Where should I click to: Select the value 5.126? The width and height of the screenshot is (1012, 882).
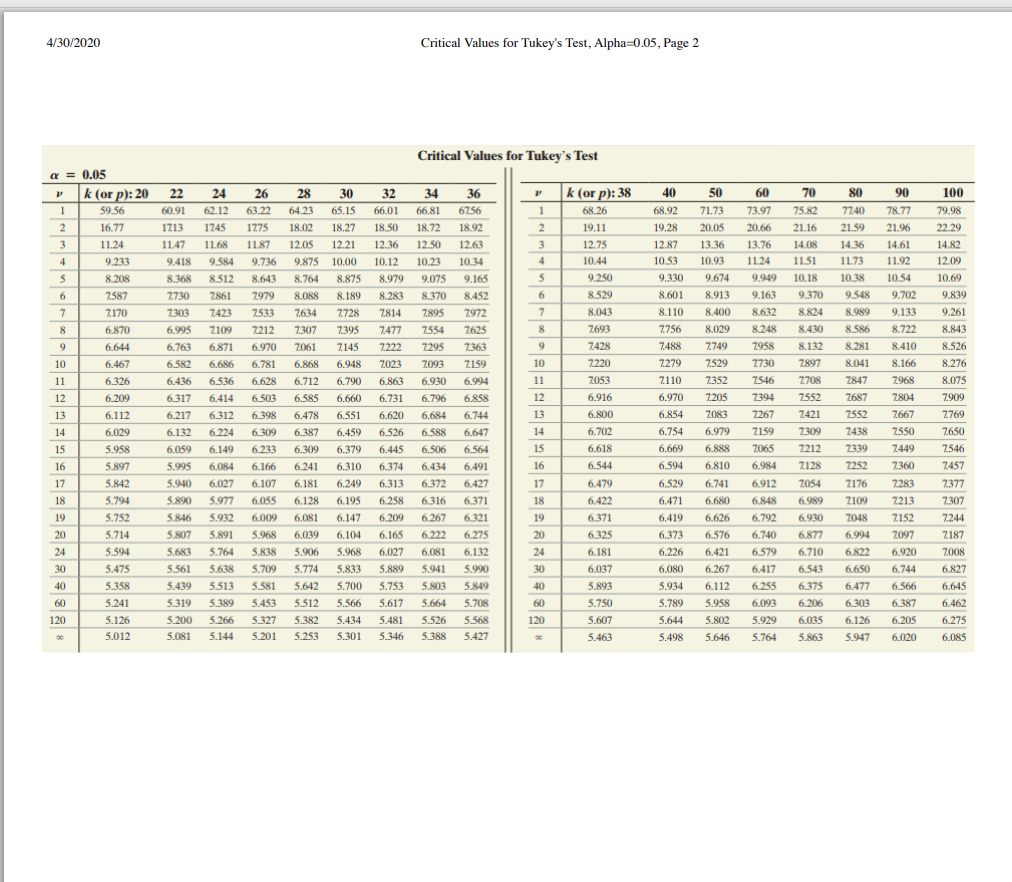pyautogui.click(x=117, y=621)
